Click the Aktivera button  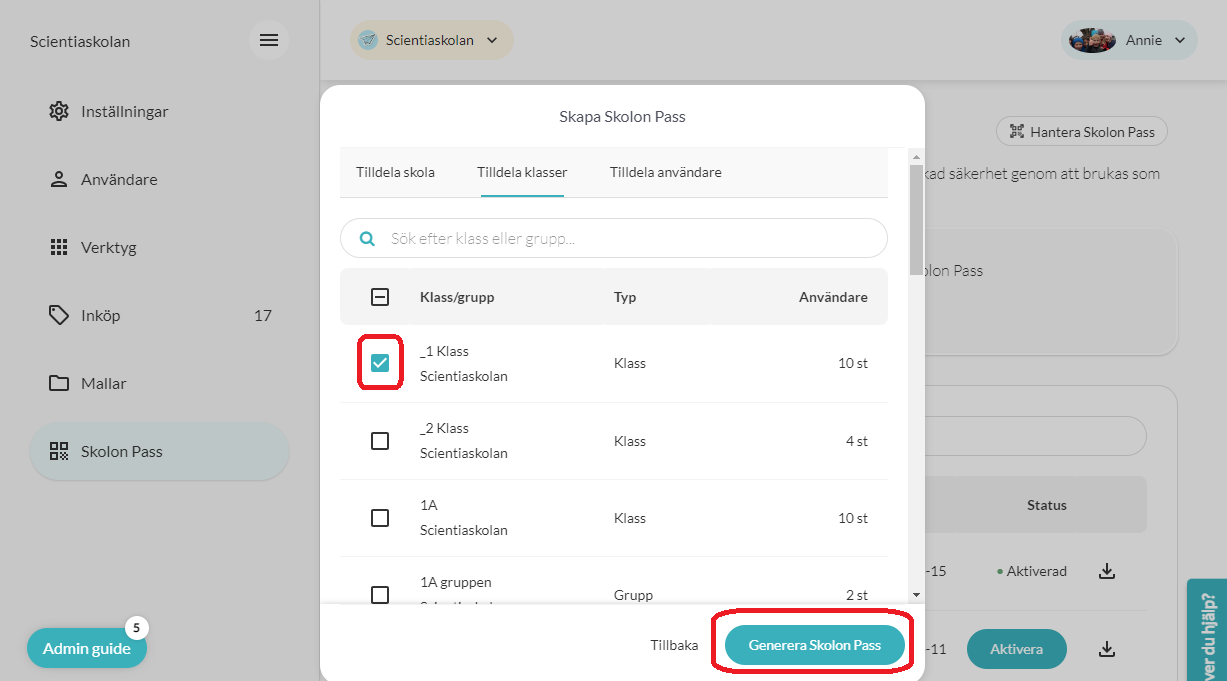(x=1017, y=649)
